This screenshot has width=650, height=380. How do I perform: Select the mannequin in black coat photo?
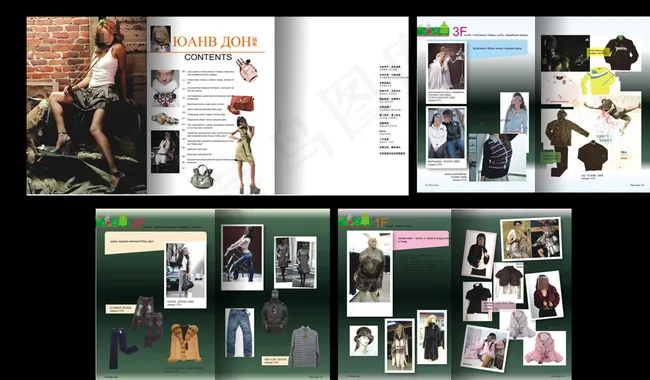432,337
